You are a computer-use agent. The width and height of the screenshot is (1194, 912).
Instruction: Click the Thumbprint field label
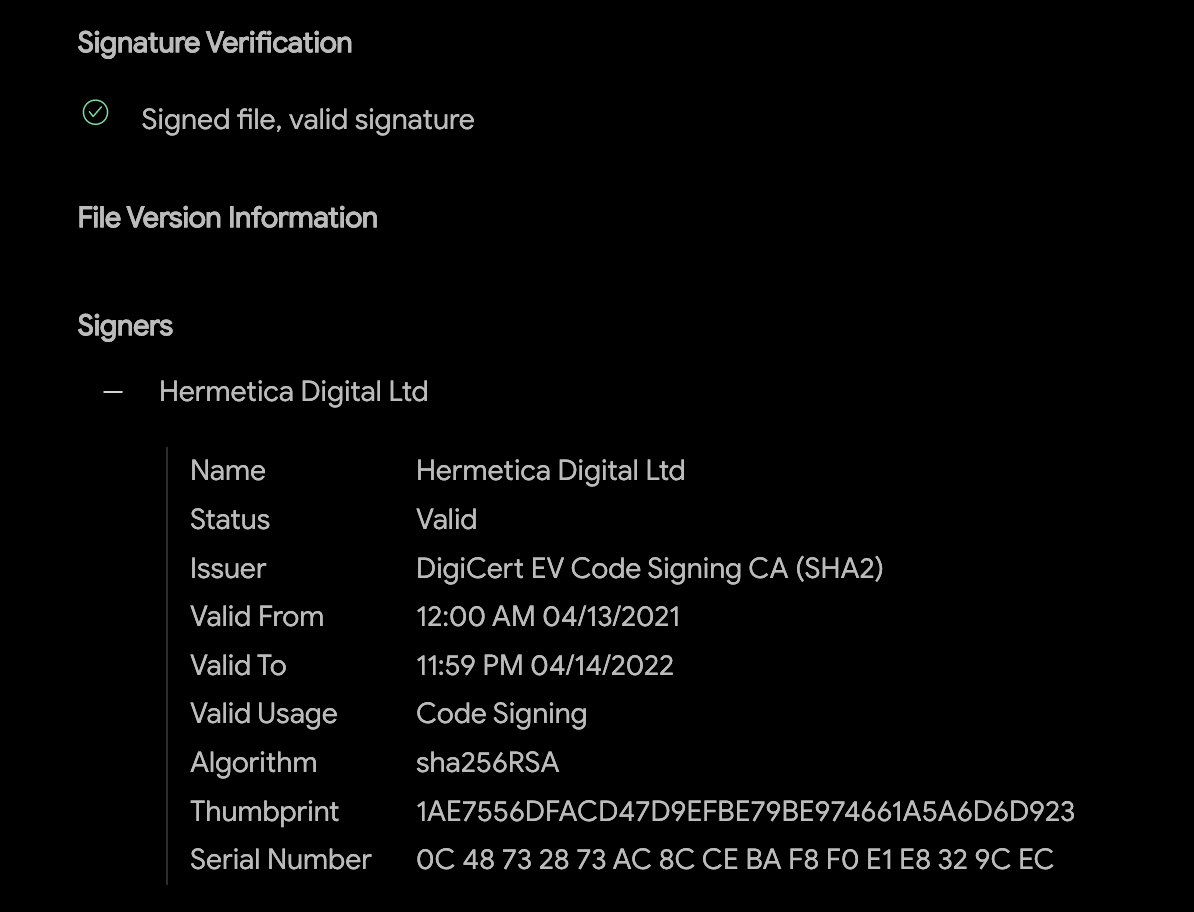pos(265,812)
